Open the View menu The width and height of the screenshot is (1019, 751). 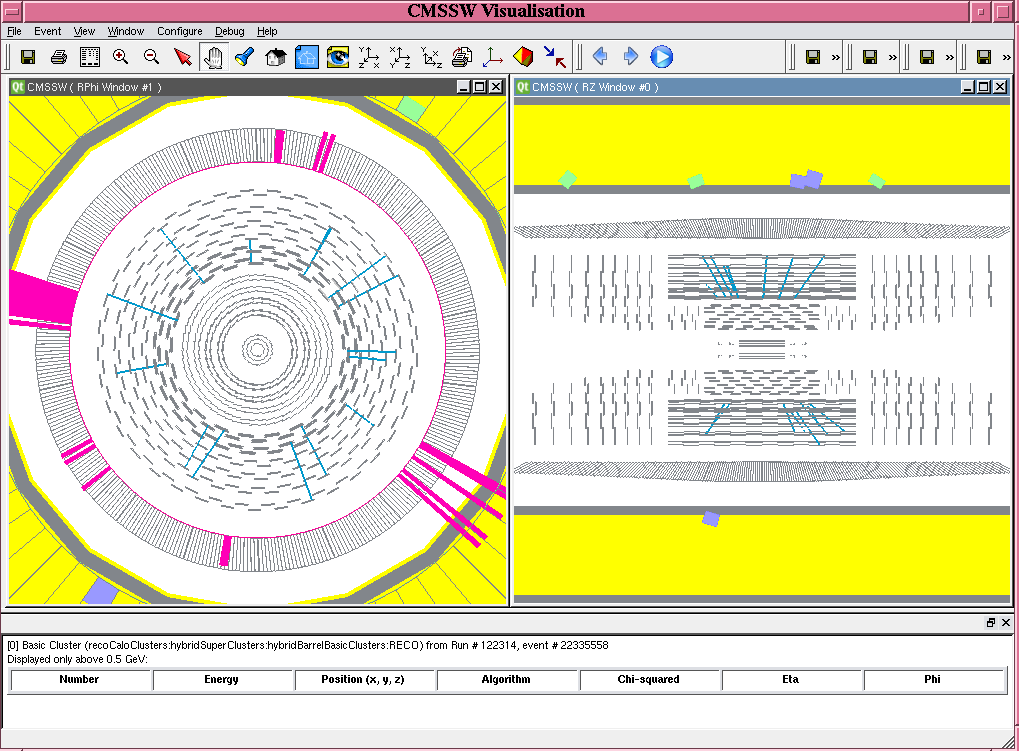(84, 31)
